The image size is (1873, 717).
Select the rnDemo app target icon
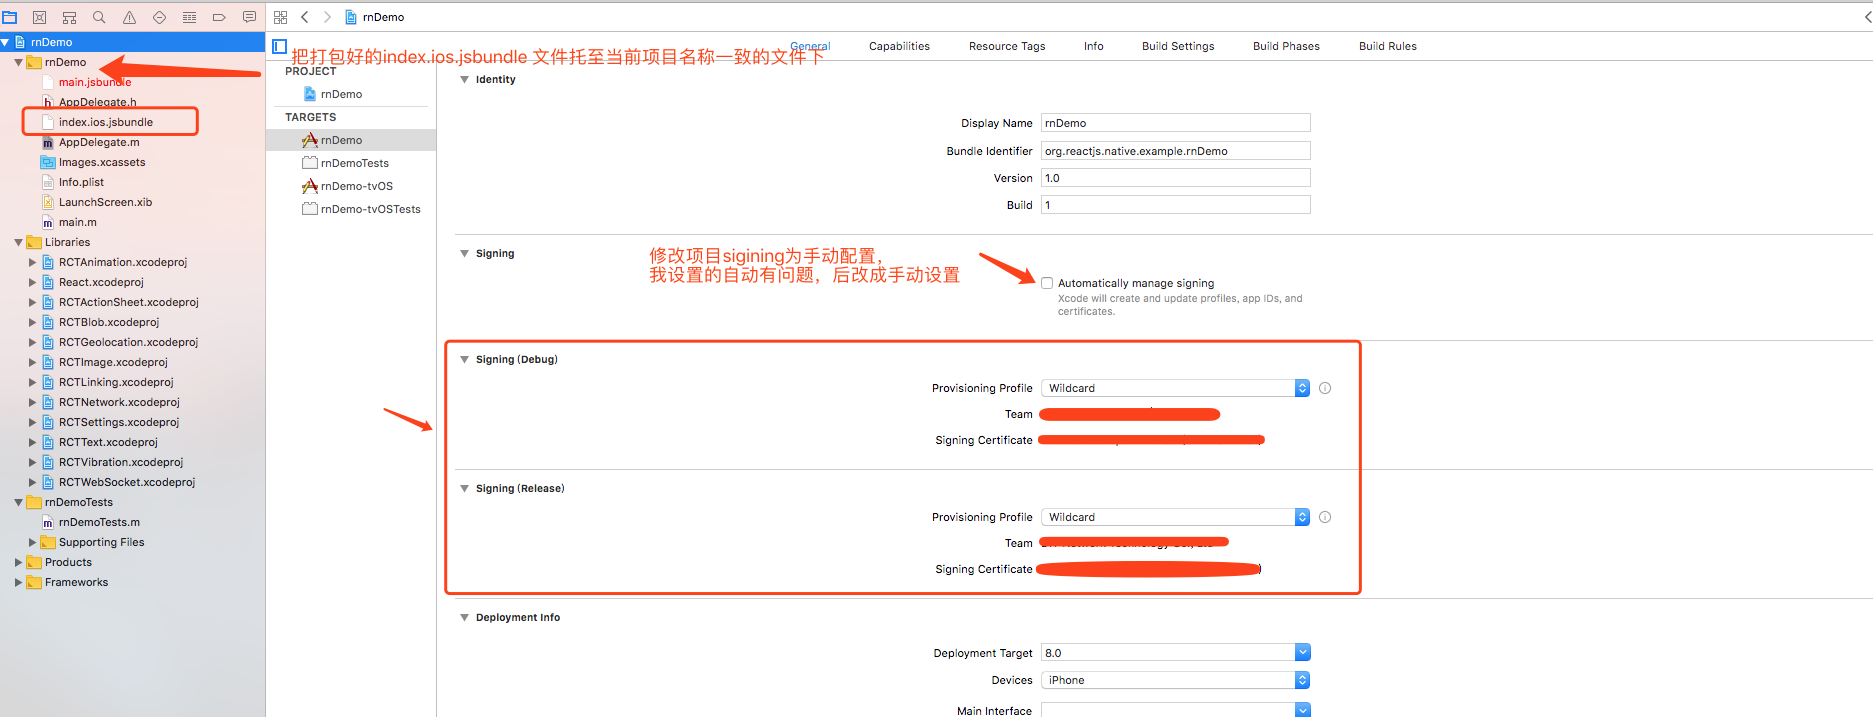pos(310,140)
